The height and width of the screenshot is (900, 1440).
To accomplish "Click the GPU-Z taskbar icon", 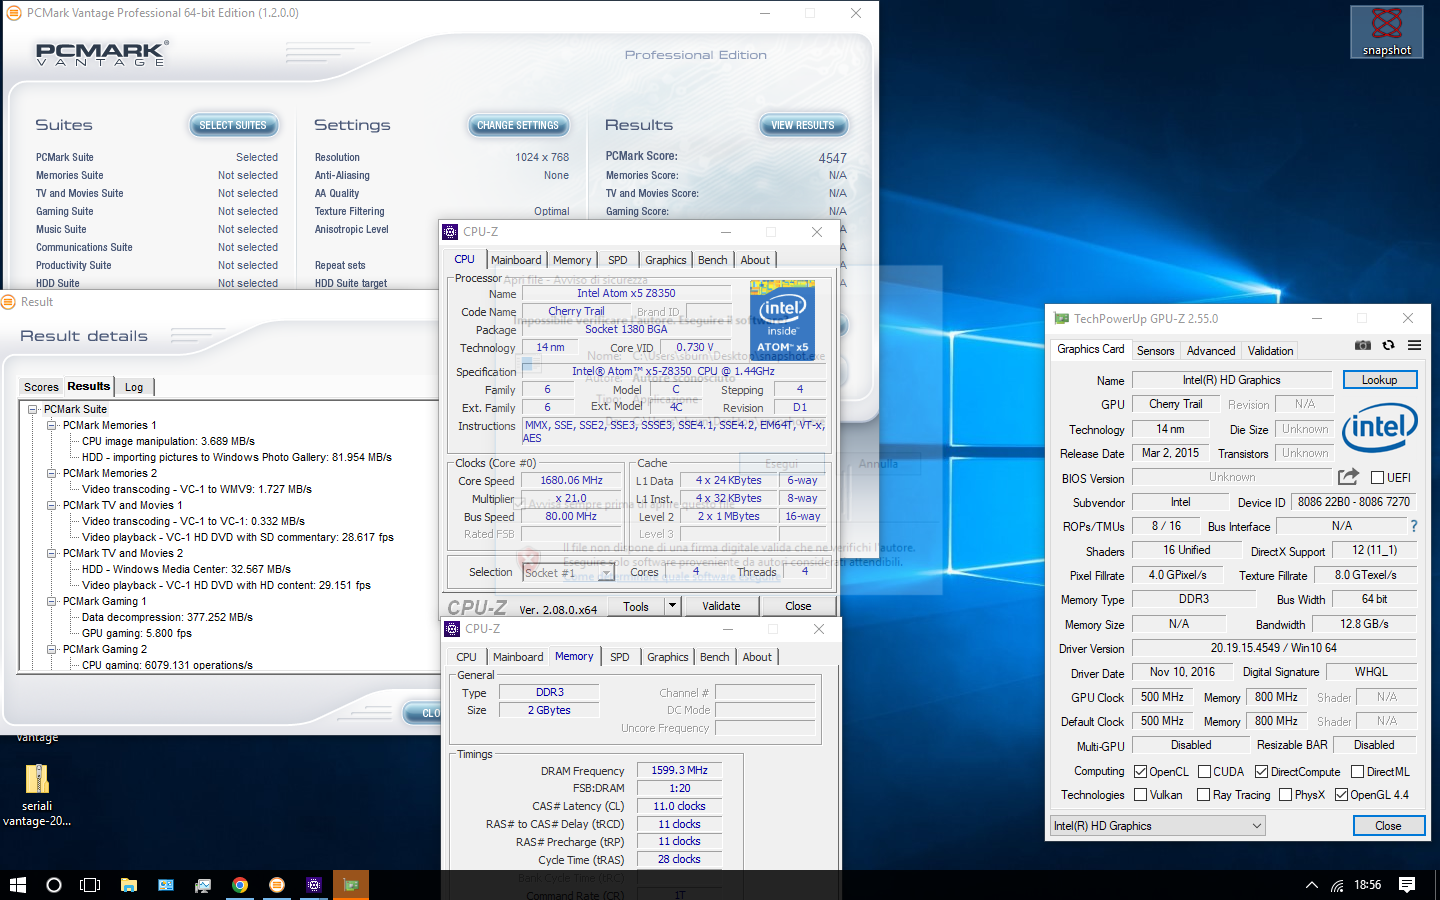I will point(351,885).
